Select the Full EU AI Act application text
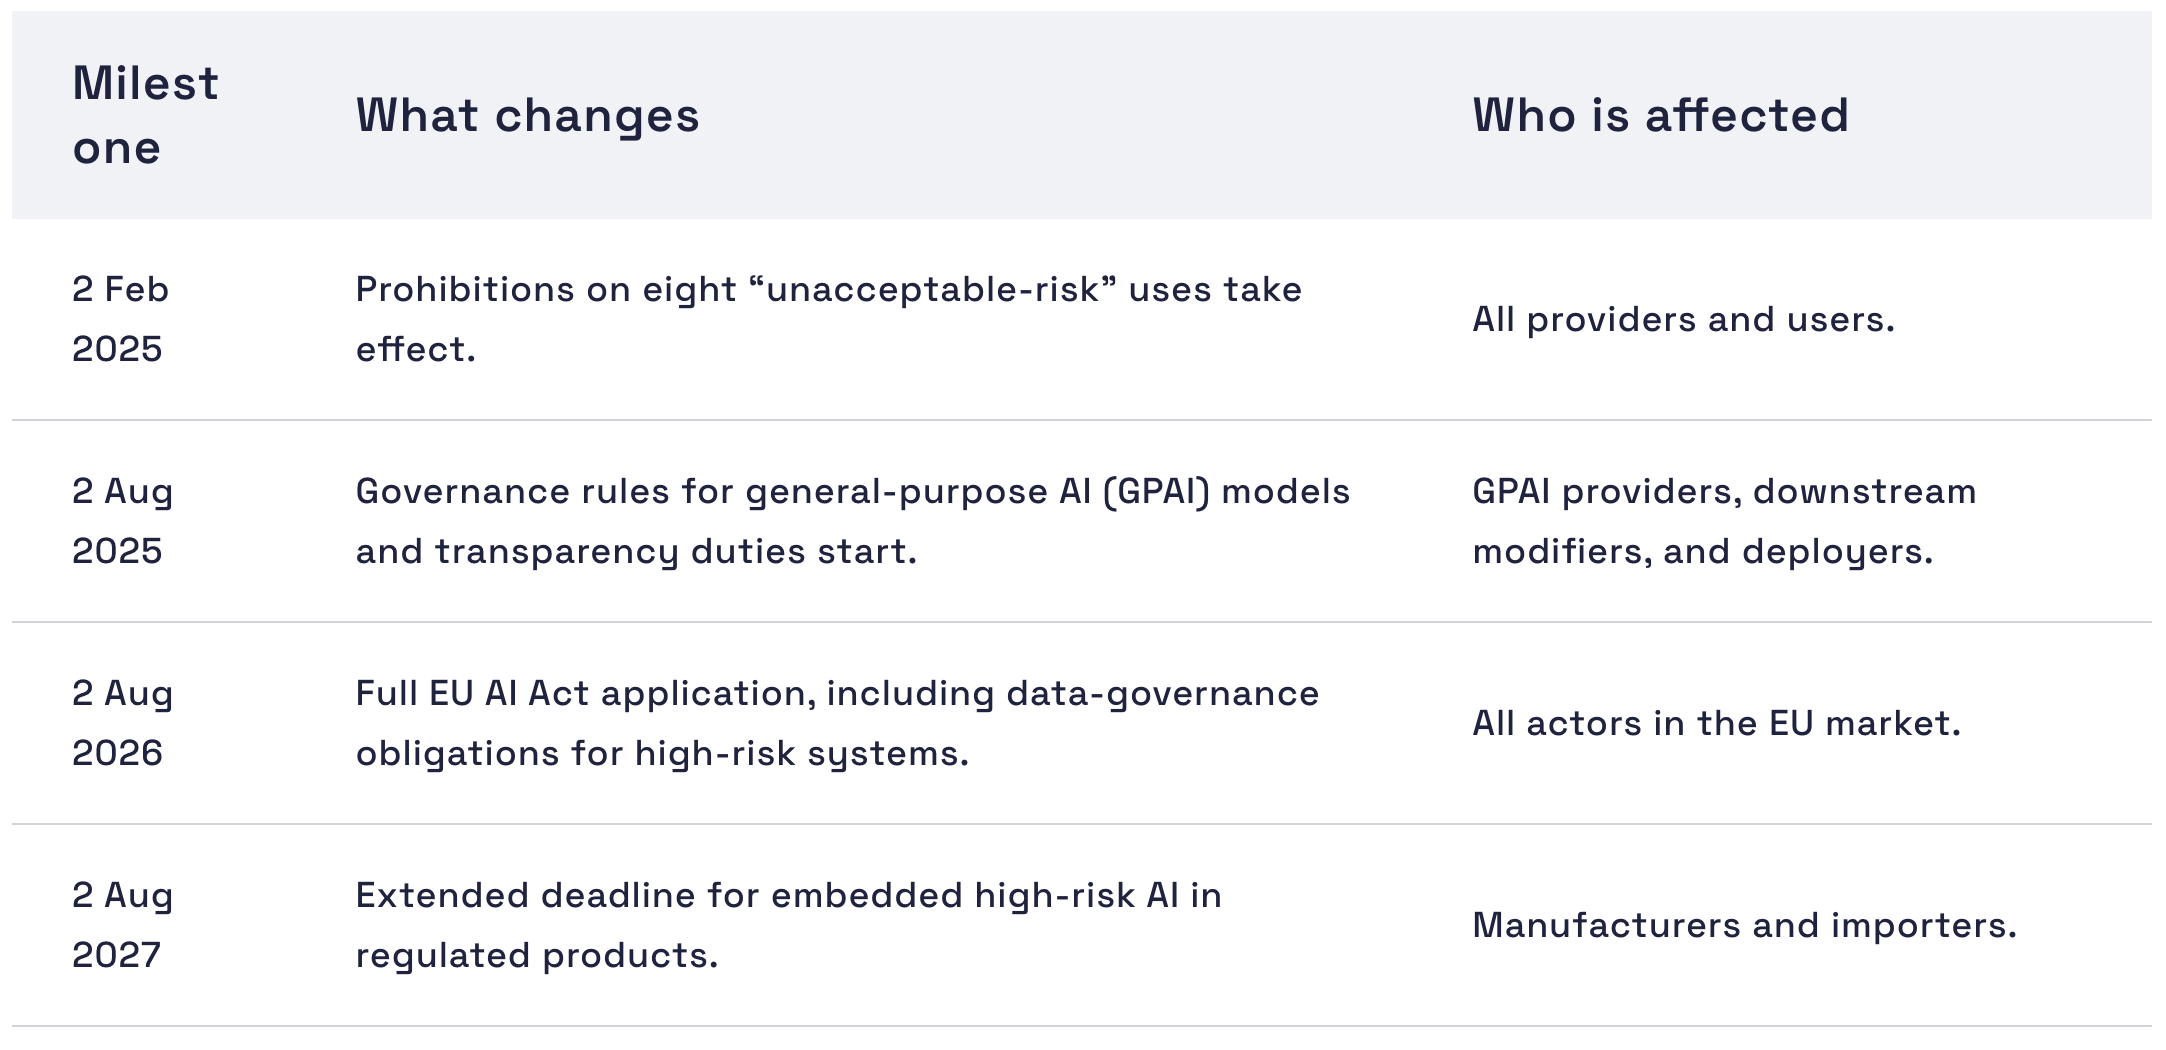Screen dimensions: 2166x1050 [x=837, y=723]
